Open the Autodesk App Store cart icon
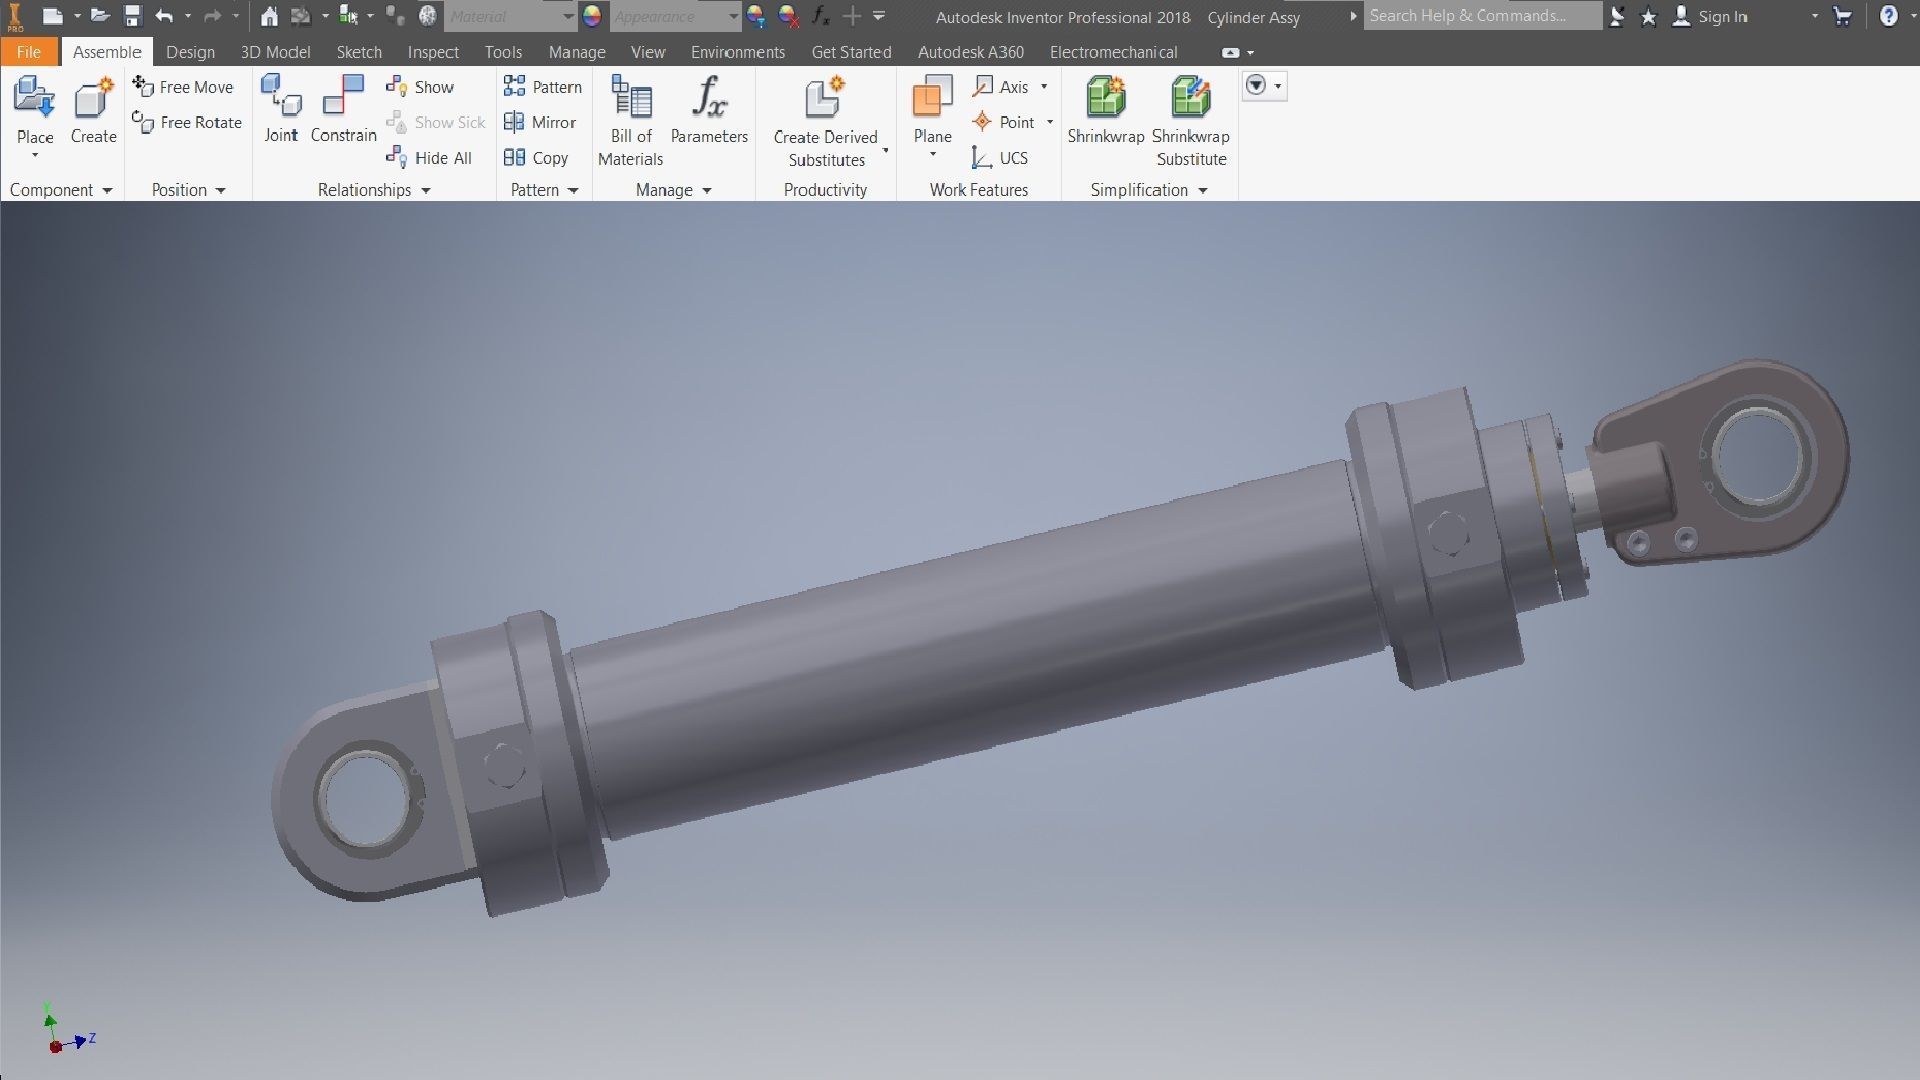 coord(1842,16)
